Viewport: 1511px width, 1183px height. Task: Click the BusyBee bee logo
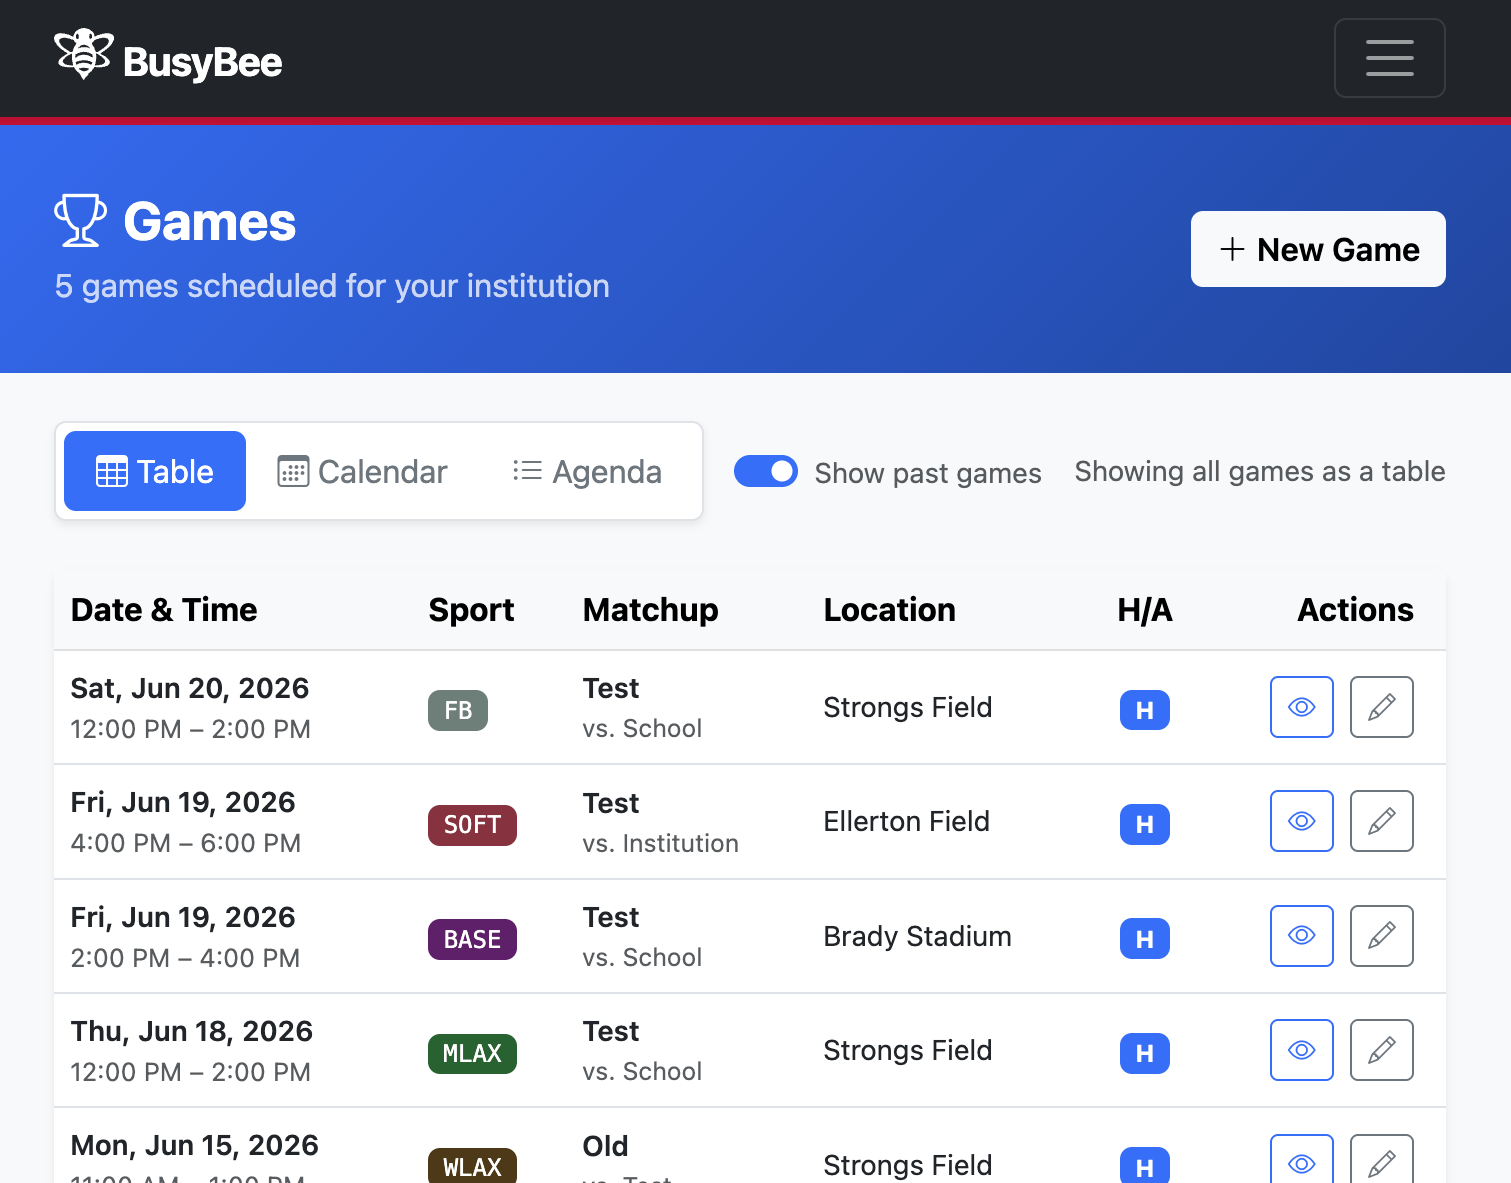pos(83,54)
